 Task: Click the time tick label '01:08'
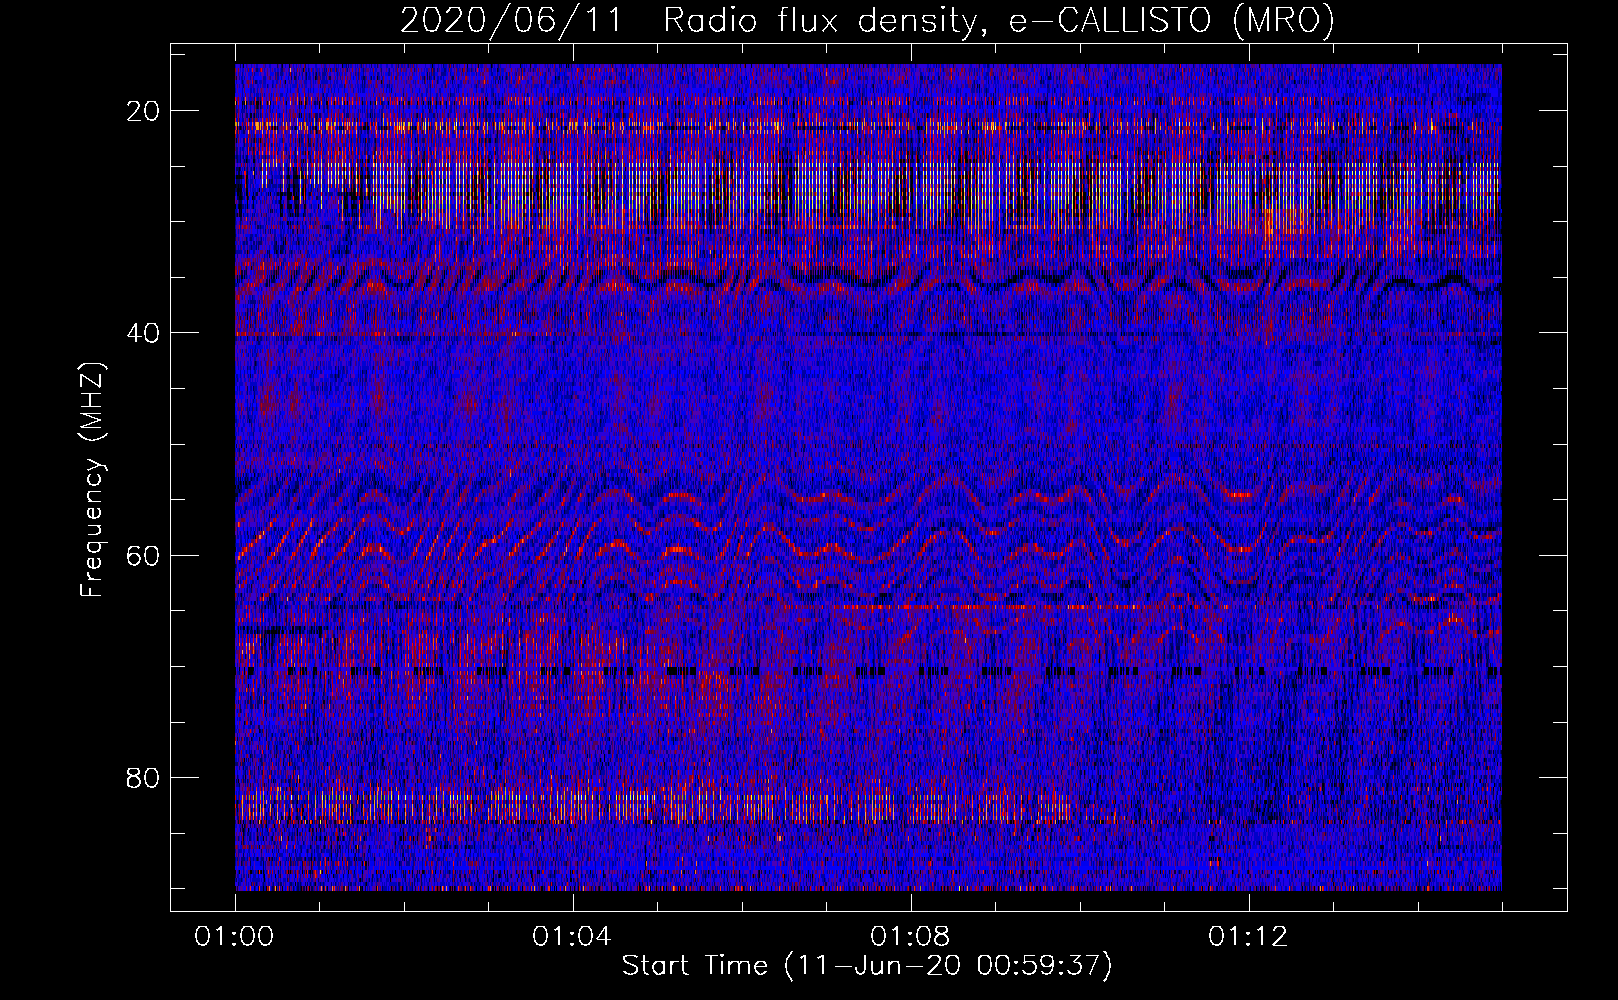tap(910, 937)
